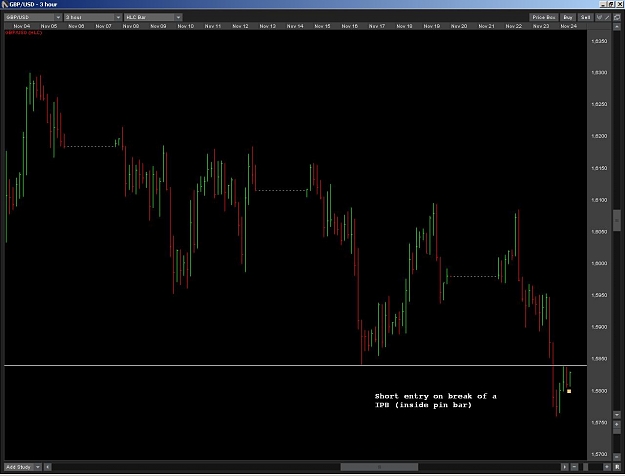Click the Nov 10 date label
The height and width of the screenshot is (476, 625).
[186, 26]
